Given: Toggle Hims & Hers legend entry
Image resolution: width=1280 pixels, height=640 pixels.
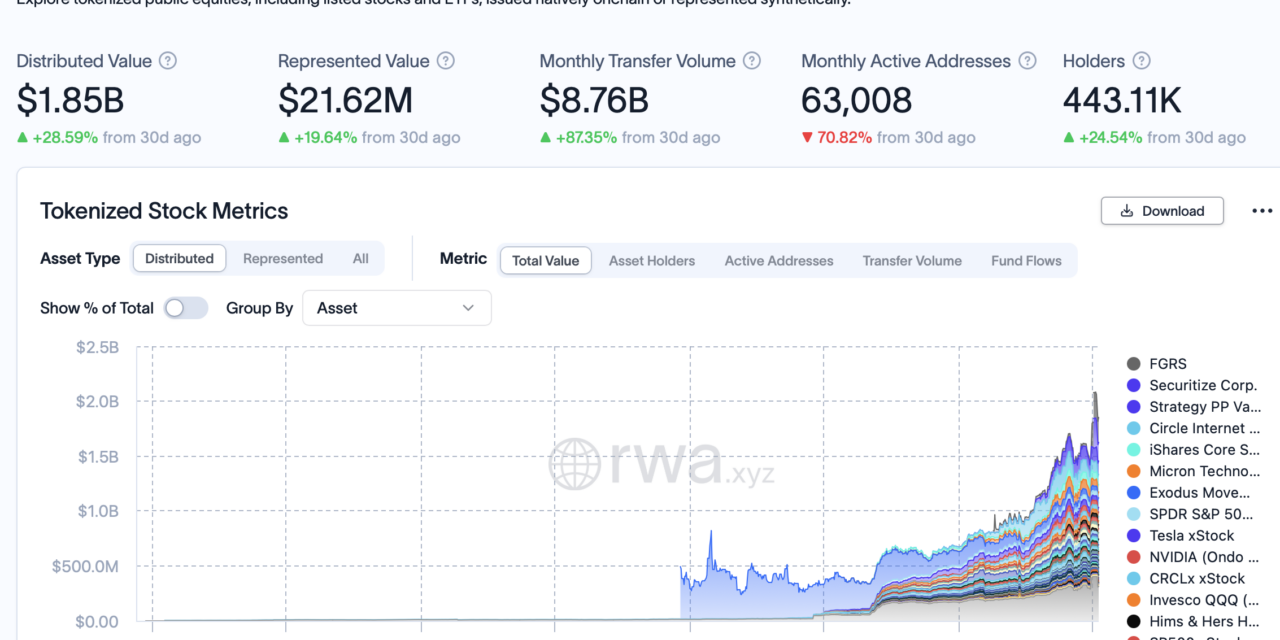Looking at the screenshot, I should pyautogui.click(x=1194, y=622).
